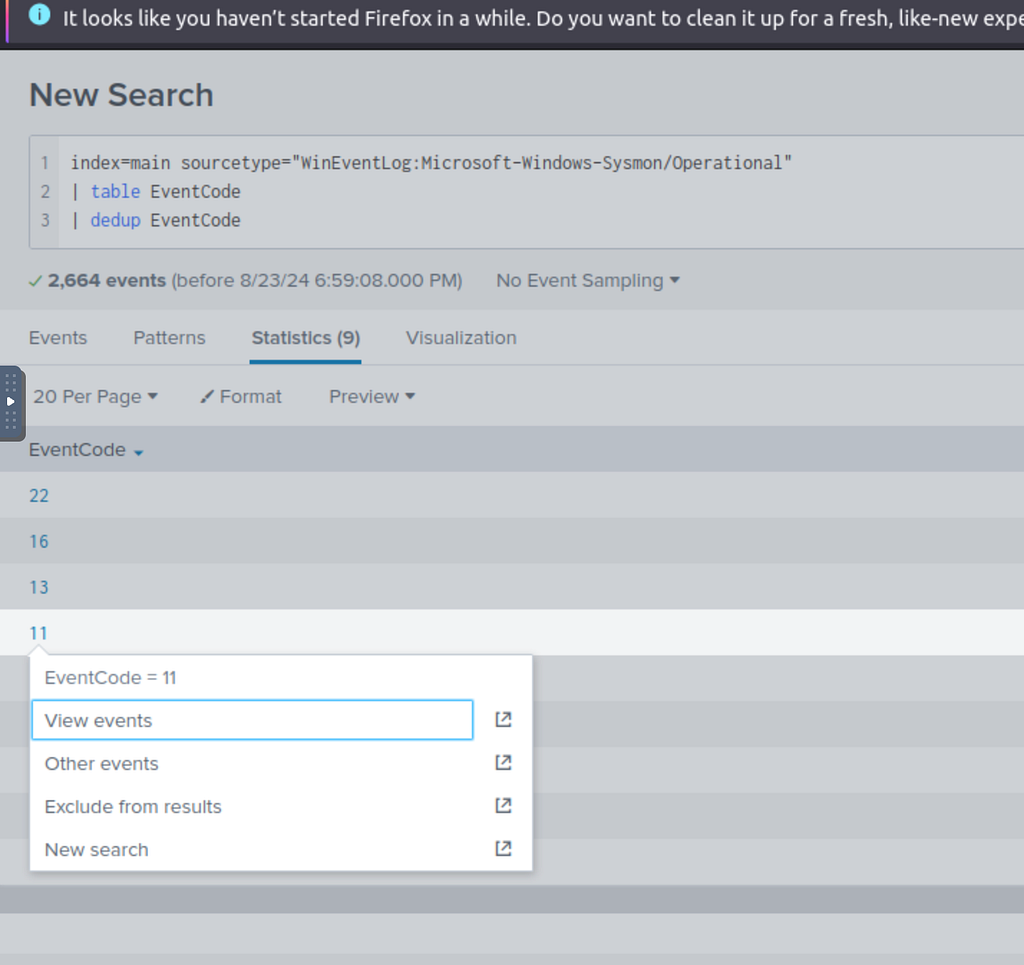
Task: Switch to the Visualization tab
Action: tap(461, 338)
